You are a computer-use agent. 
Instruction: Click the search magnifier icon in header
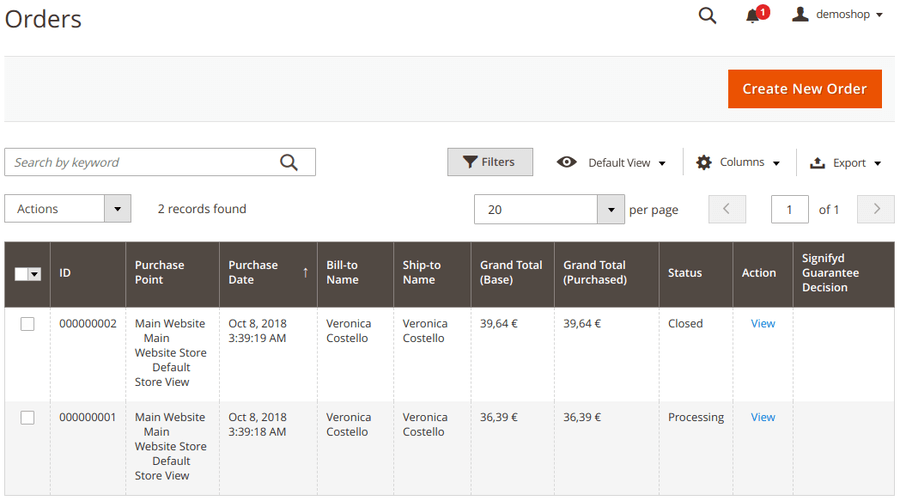coord(707,15)
